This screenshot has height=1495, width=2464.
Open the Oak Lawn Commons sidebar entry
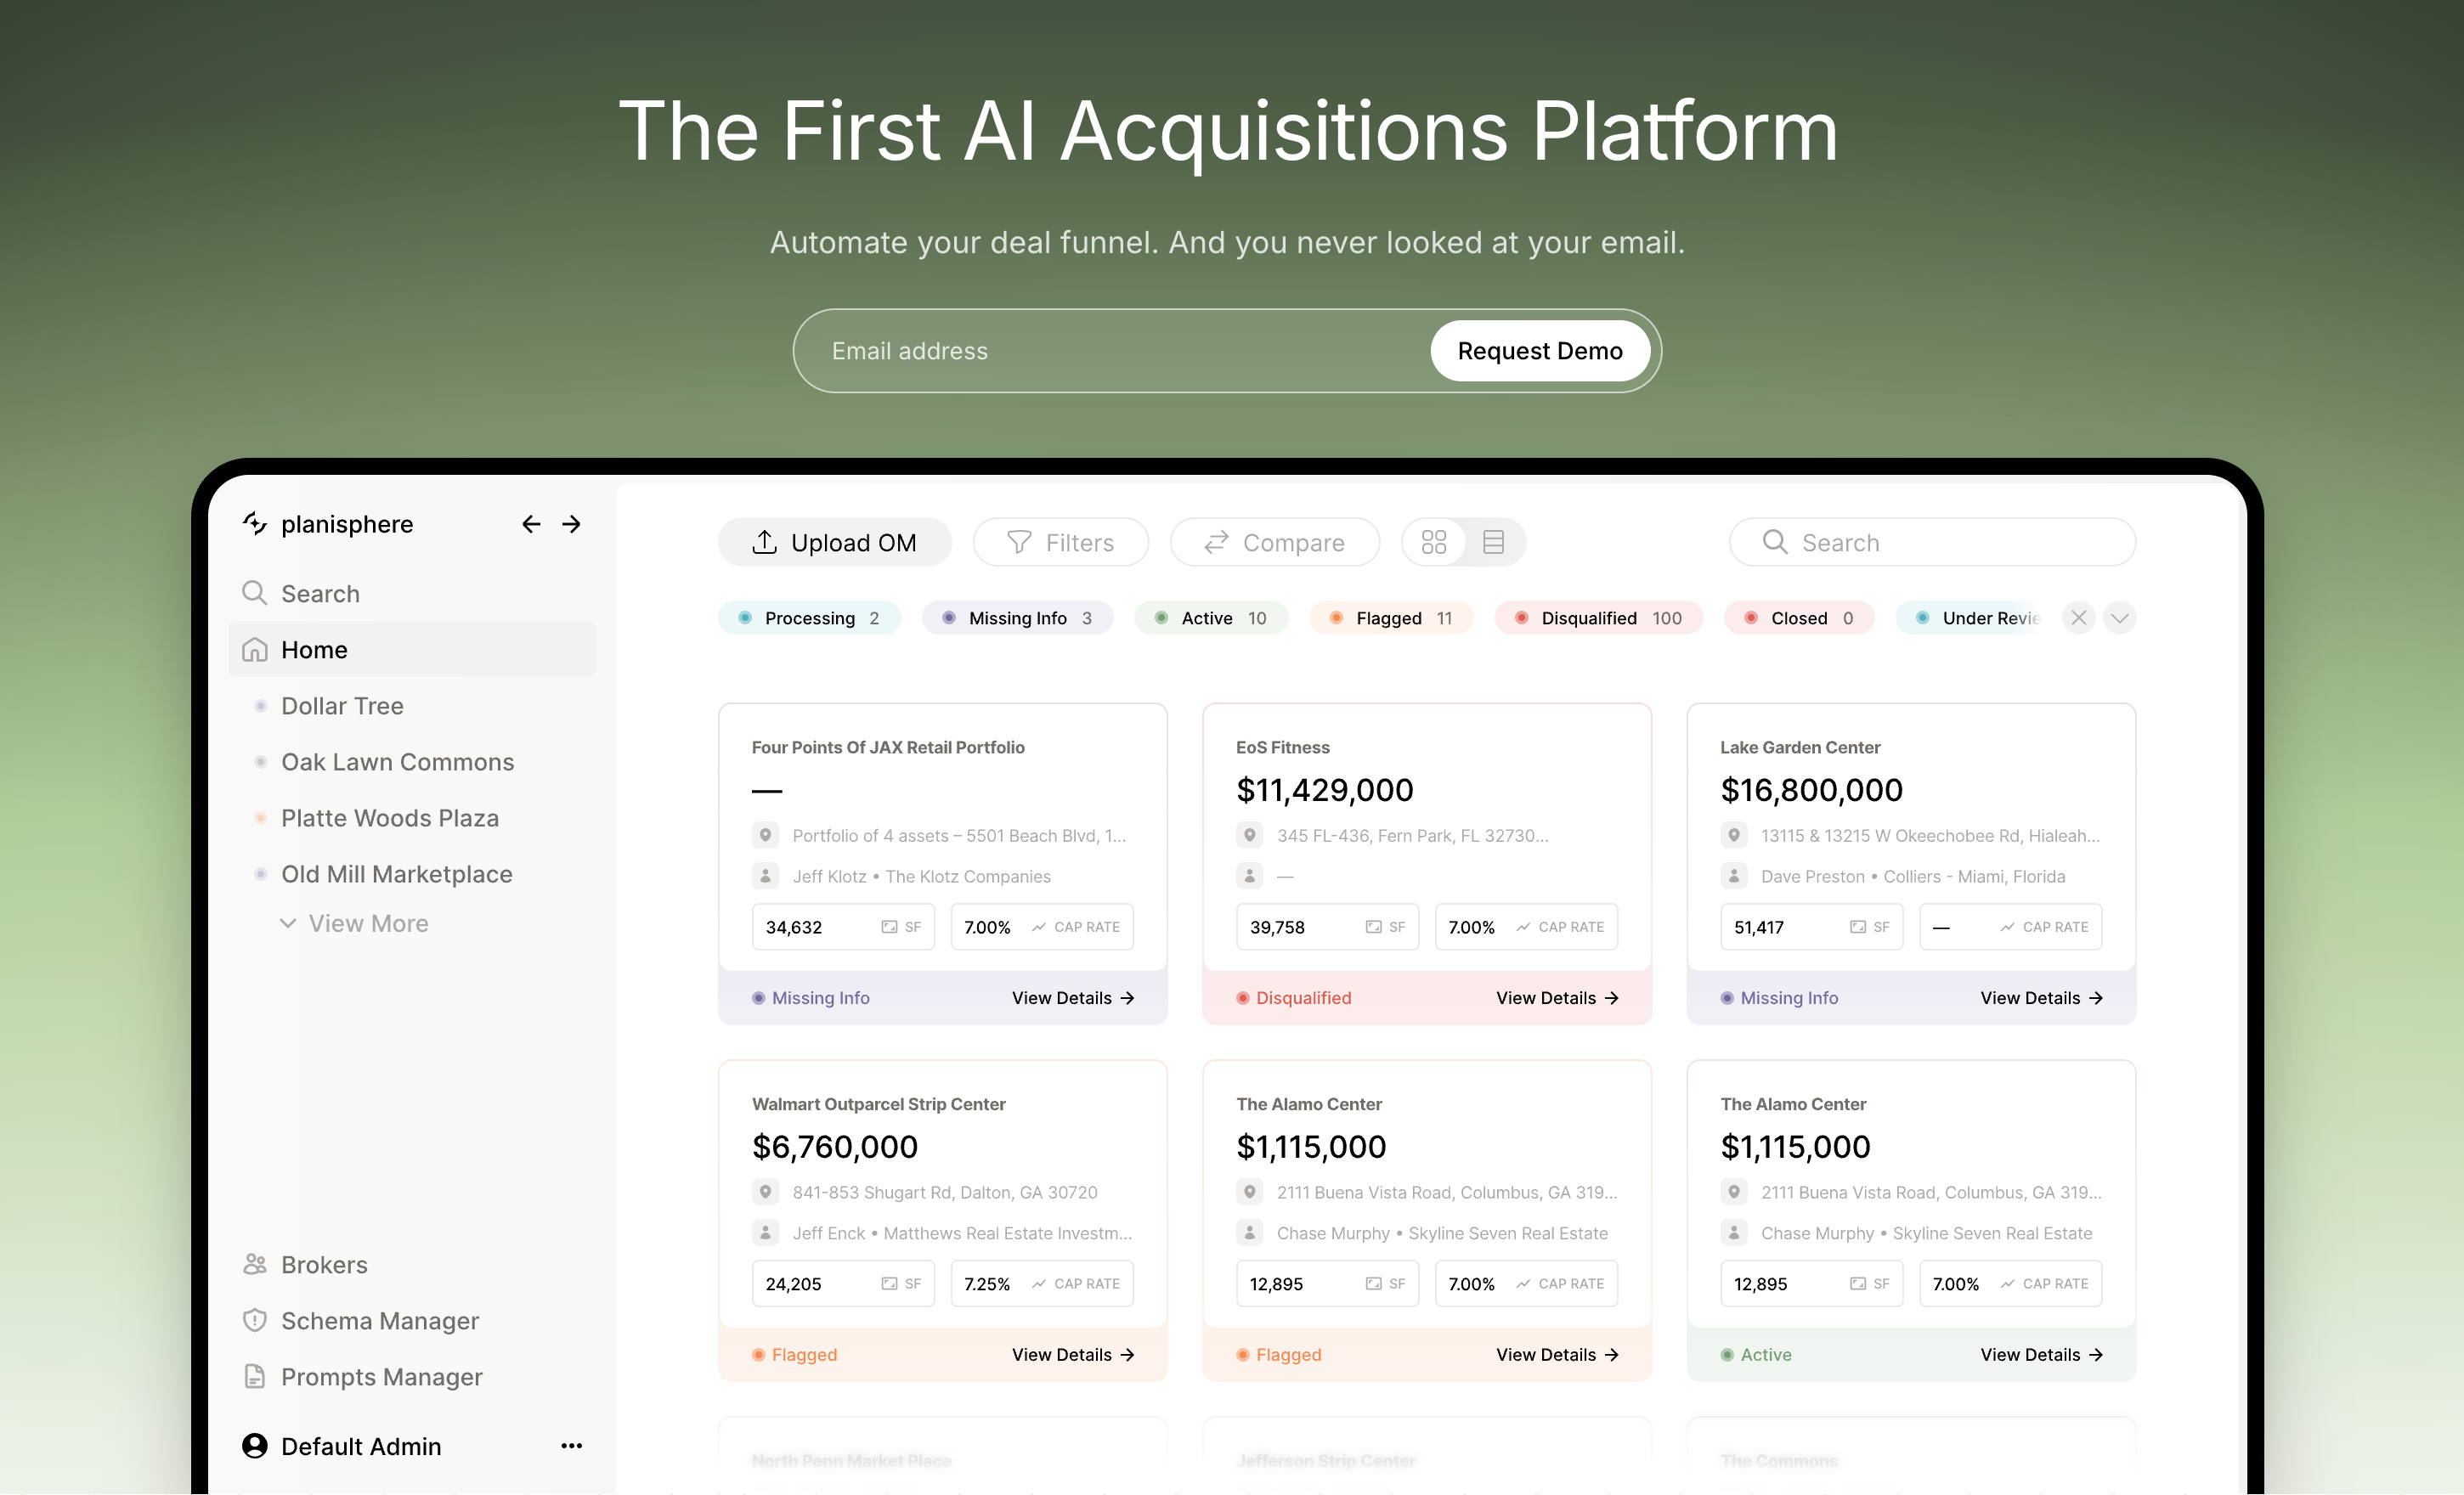tap(397, 762)
